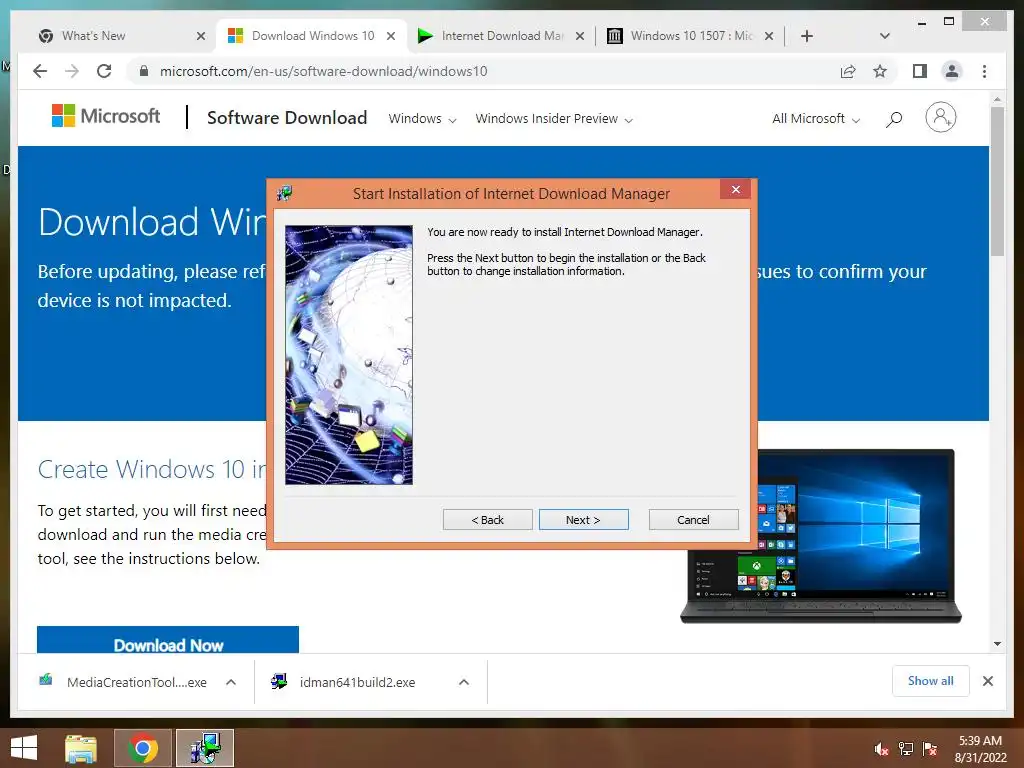Viewport: 1024px width, 768px height.
Task: Reload the current page
Action: click(104, 71)
